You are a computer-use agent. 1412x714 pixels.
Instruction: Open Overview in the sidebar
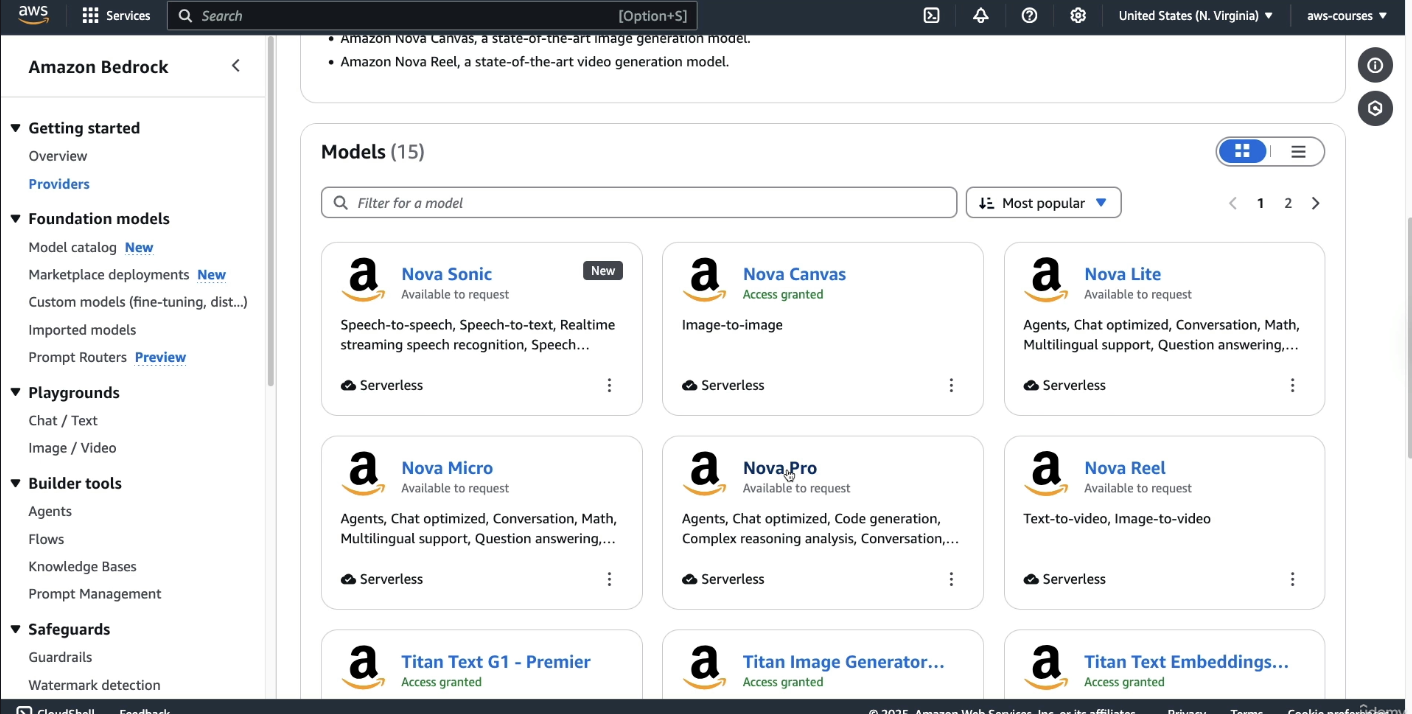(58, 156)
